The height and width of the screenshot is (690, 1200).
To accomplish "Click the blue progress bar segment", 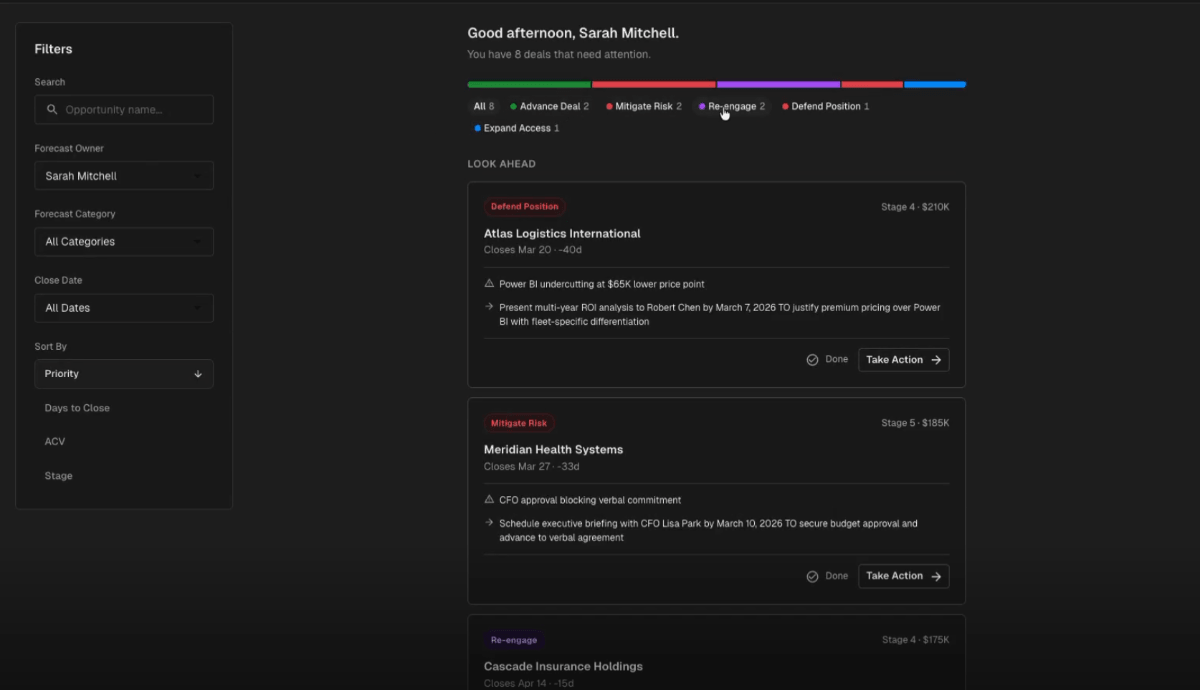I will click(935, 85).
